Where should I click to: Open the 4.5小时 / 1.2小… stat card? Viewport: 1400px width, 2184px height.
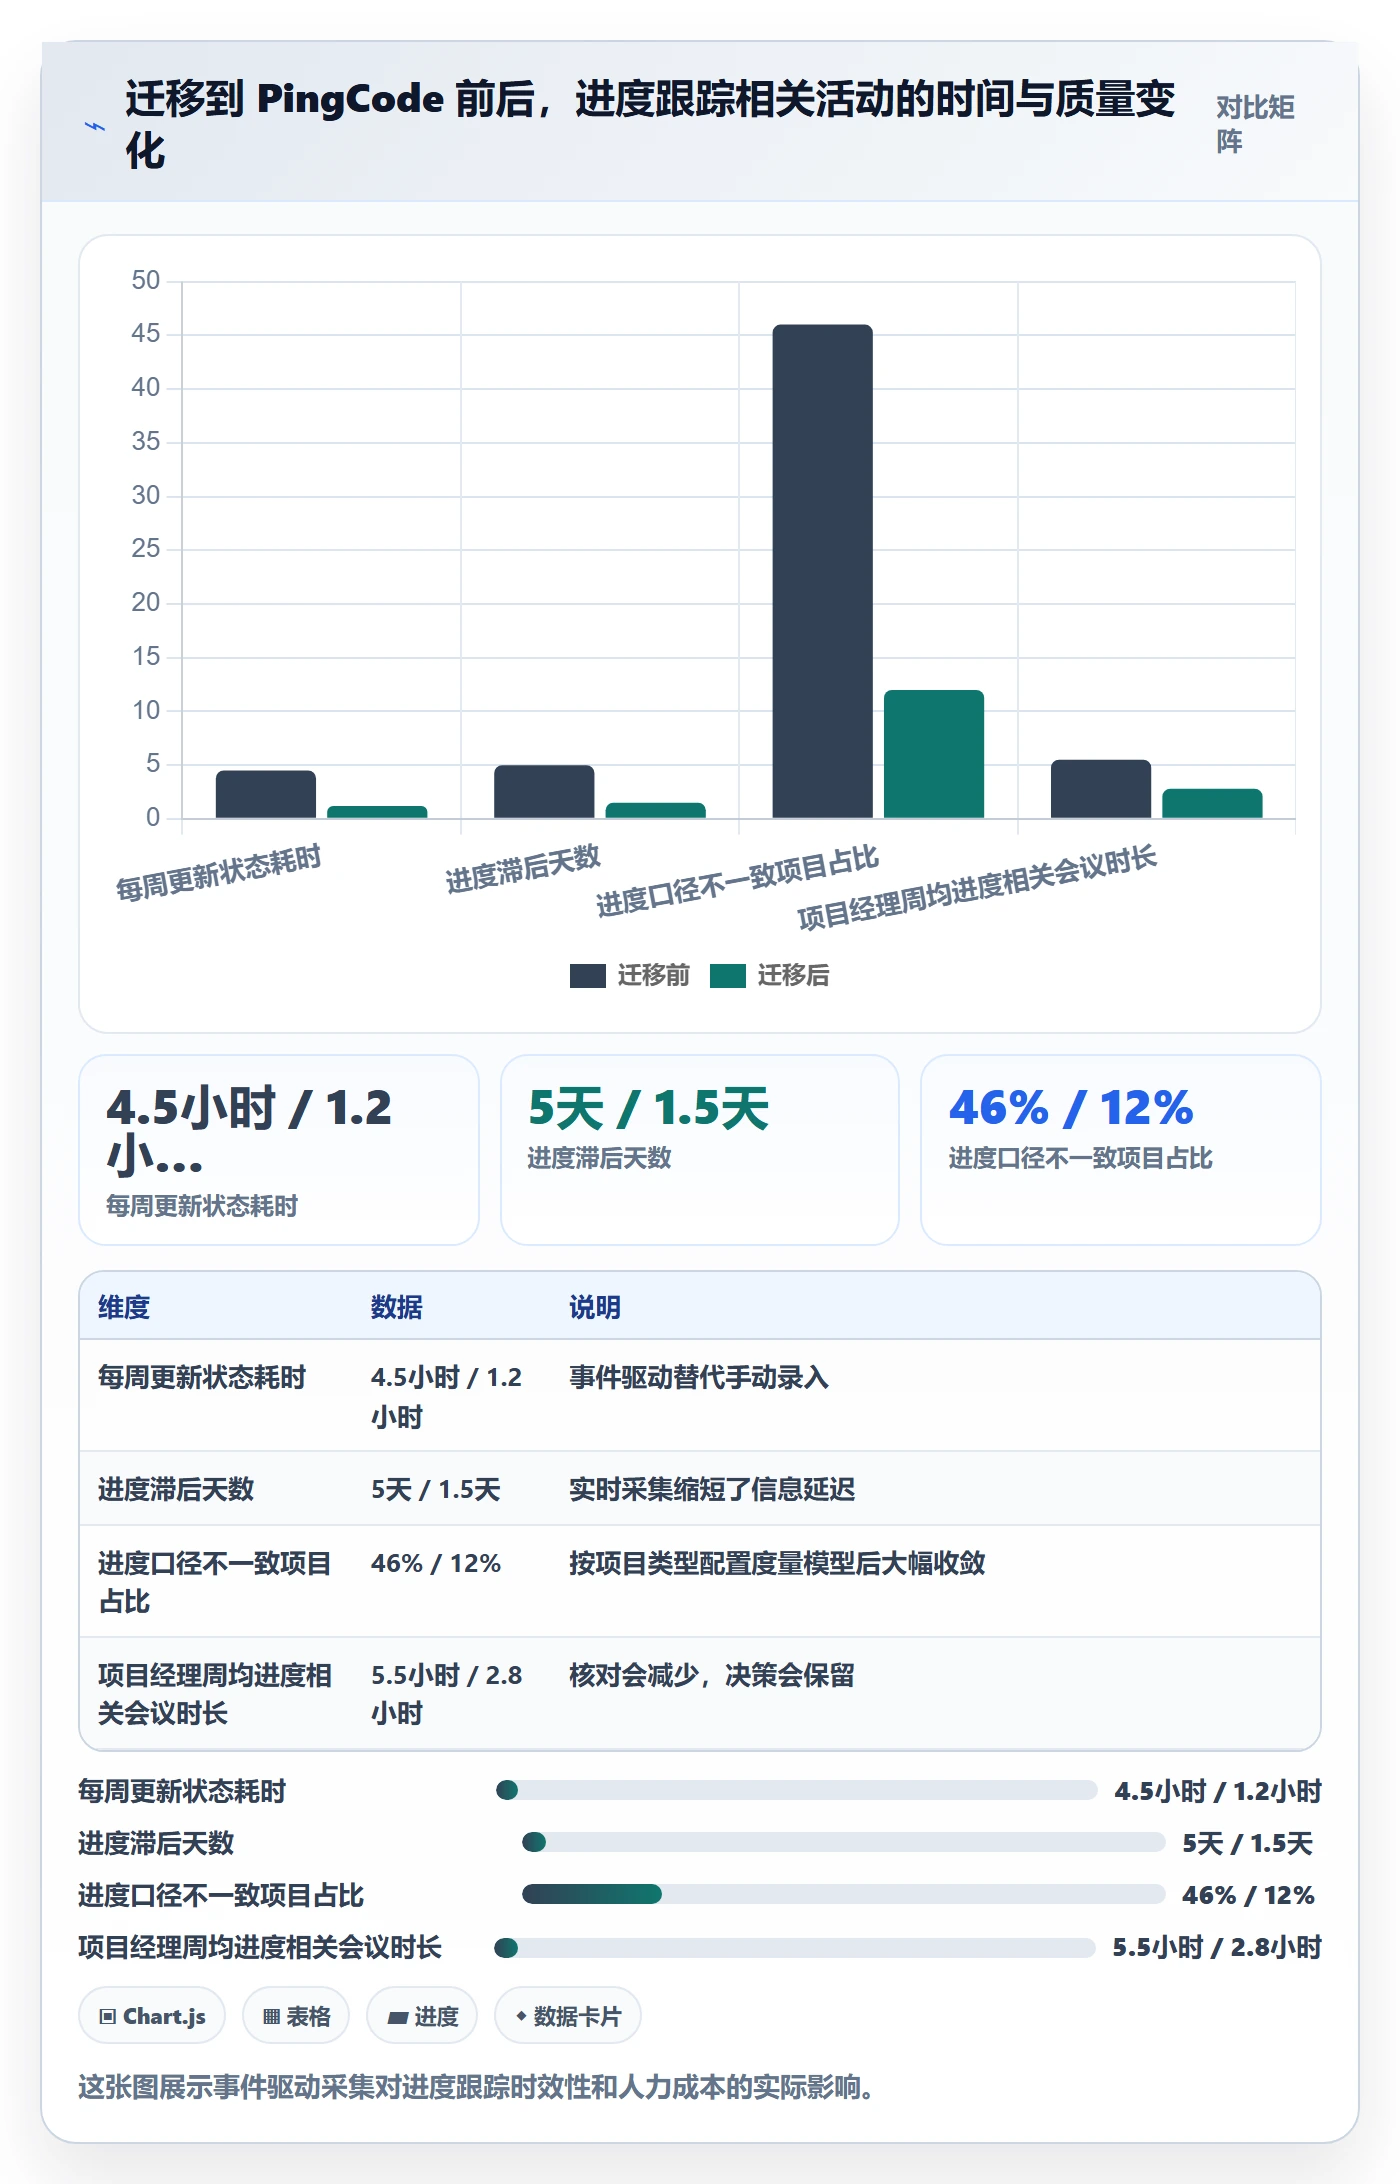pyautogui.click(x=279, y=1150)
